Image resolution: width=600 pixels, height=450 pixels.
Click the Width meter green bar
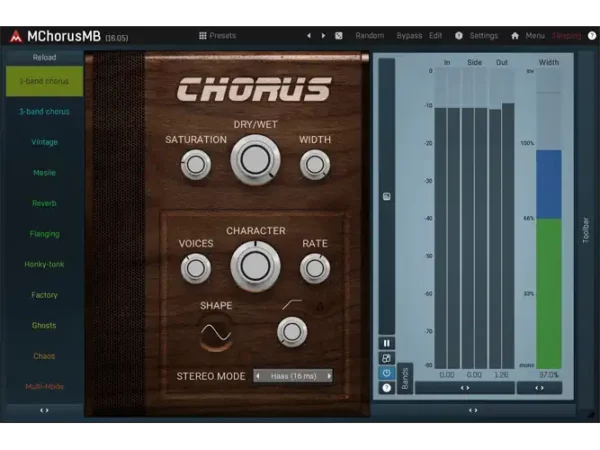point(549,294)
